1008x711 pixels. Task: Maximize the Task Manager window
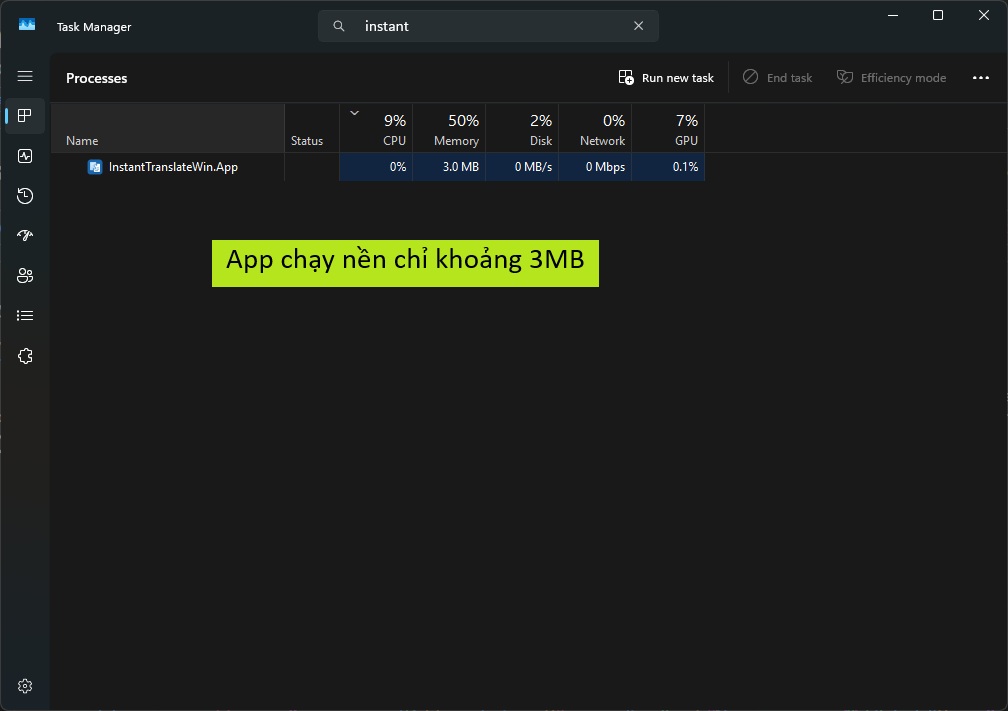(x=938, y=15)
